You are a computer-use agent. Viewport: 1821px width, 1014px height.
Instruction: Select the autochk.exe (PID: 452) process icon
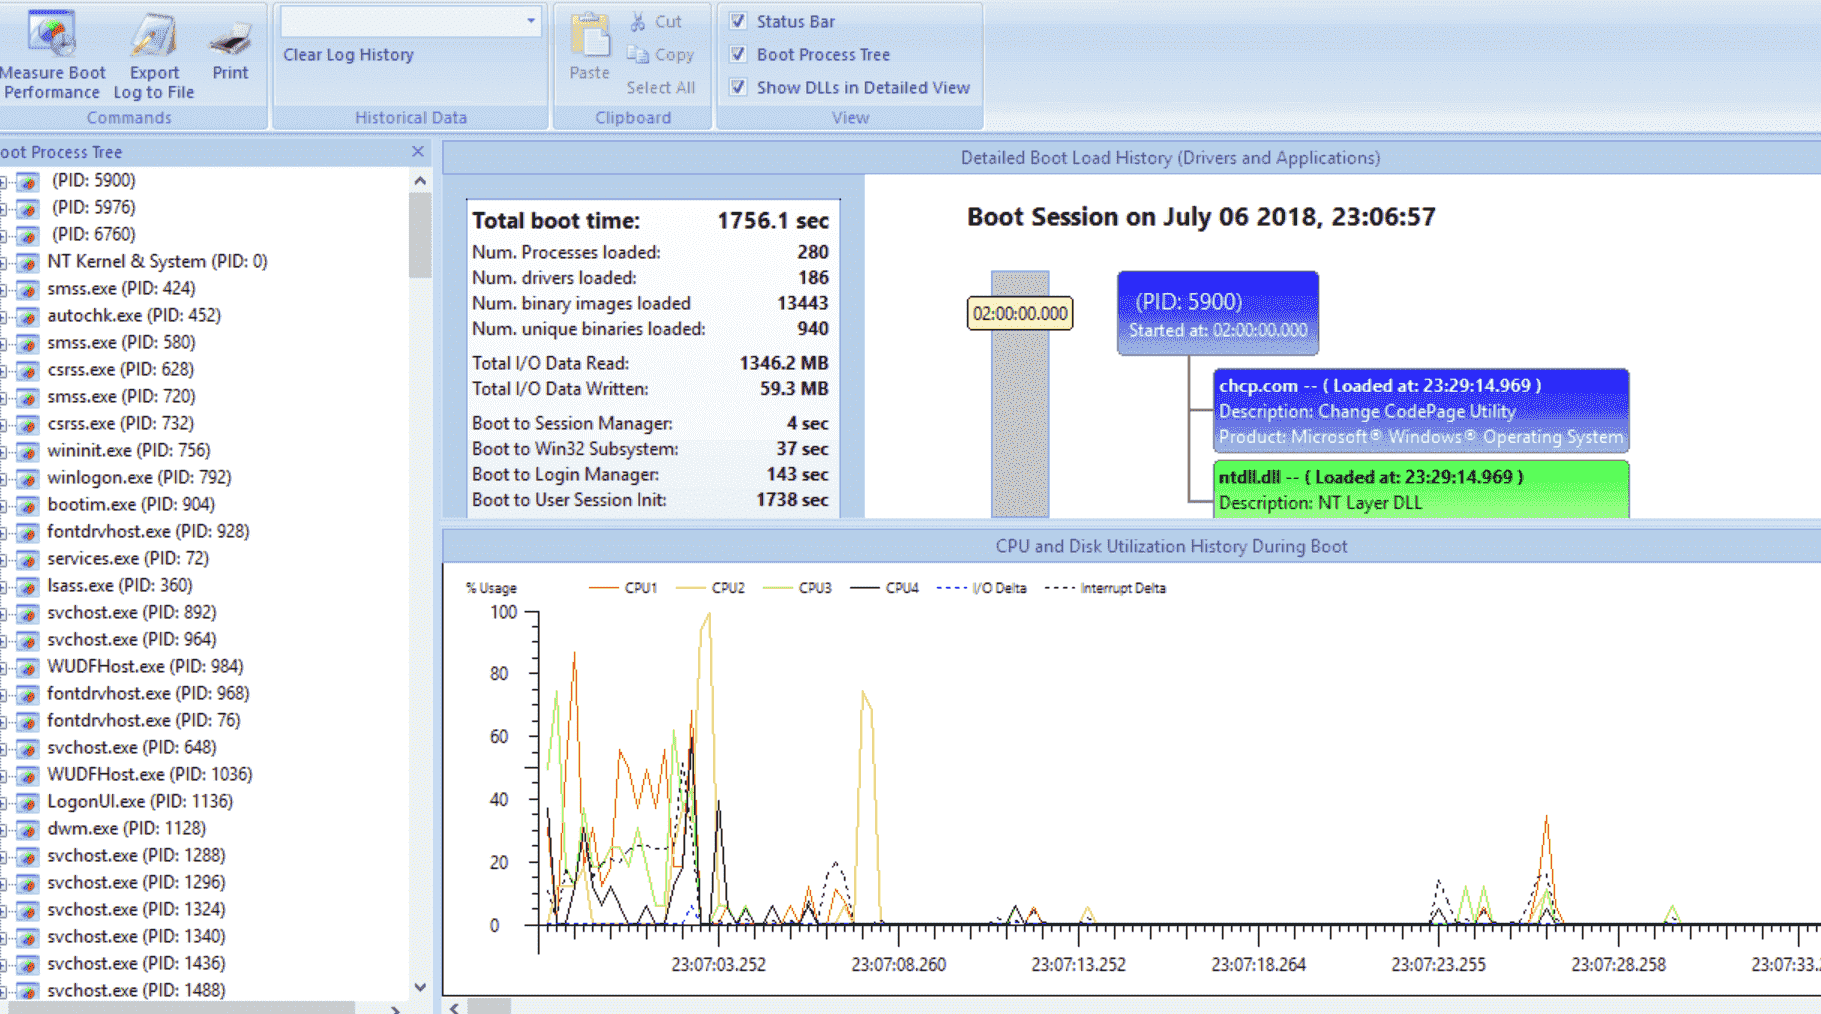28,316
